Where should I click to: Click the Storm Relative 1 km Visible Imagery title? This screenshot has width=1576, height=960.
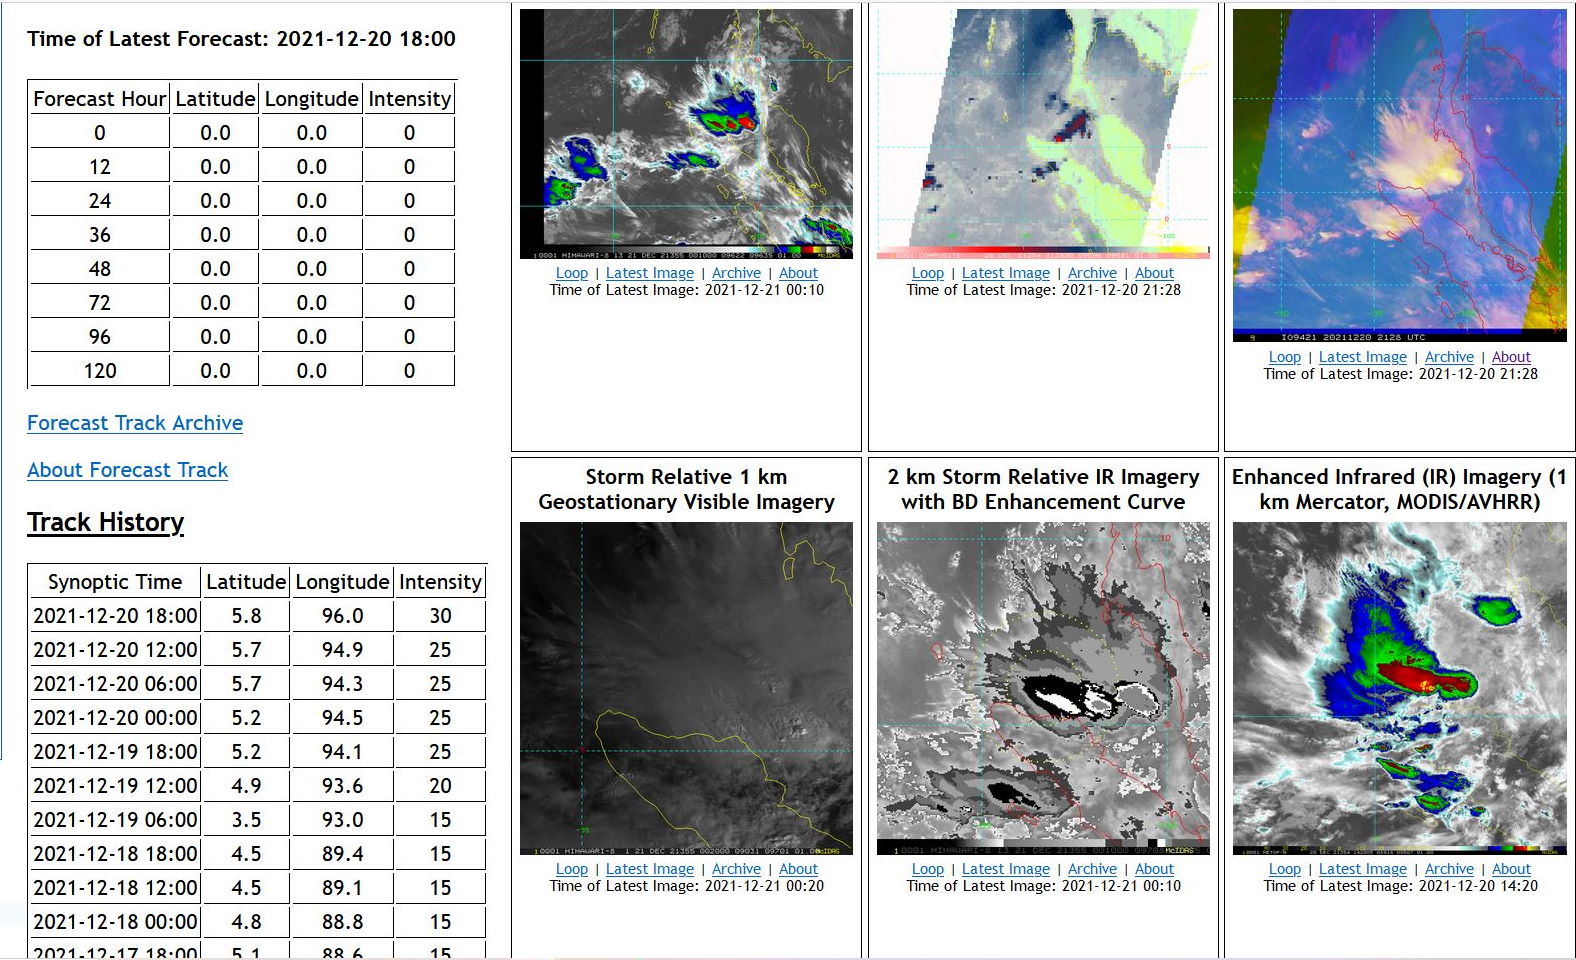686,489
